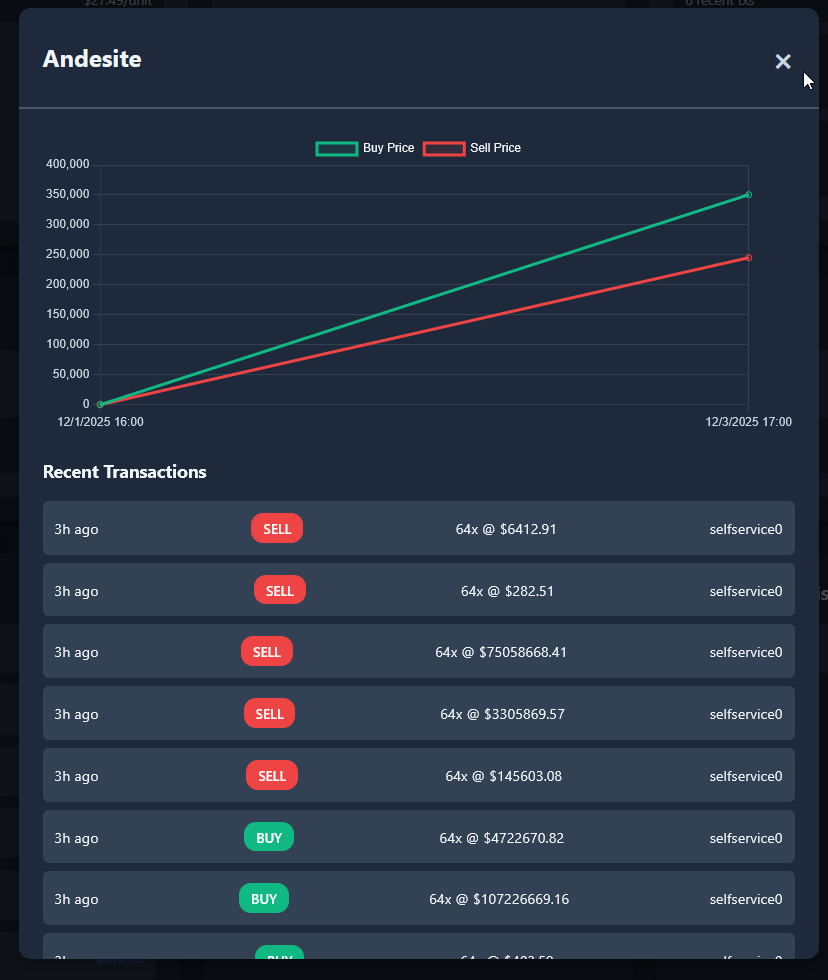Select the red Sell Price endpoint on chart
828x980 pixels.
[748, 258]
